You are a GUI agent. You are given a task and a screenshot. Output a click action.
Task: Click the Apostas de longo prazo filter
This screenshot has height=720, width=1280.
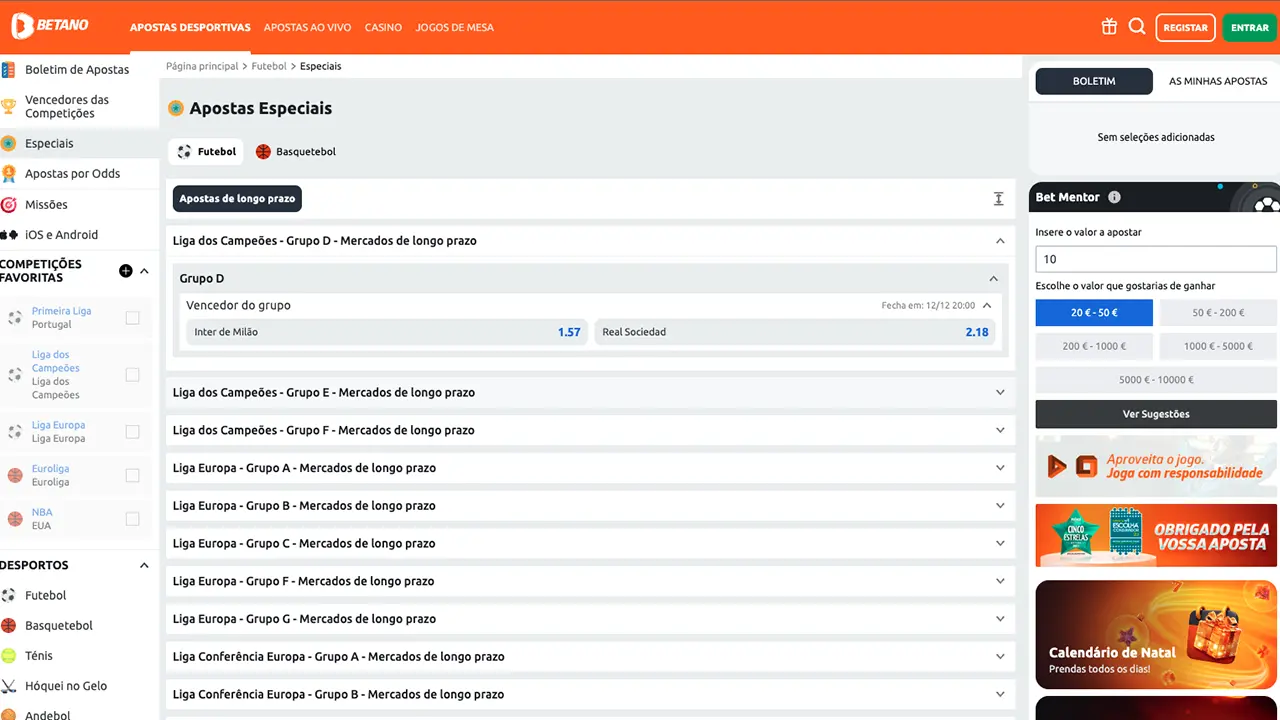[237, 199]
